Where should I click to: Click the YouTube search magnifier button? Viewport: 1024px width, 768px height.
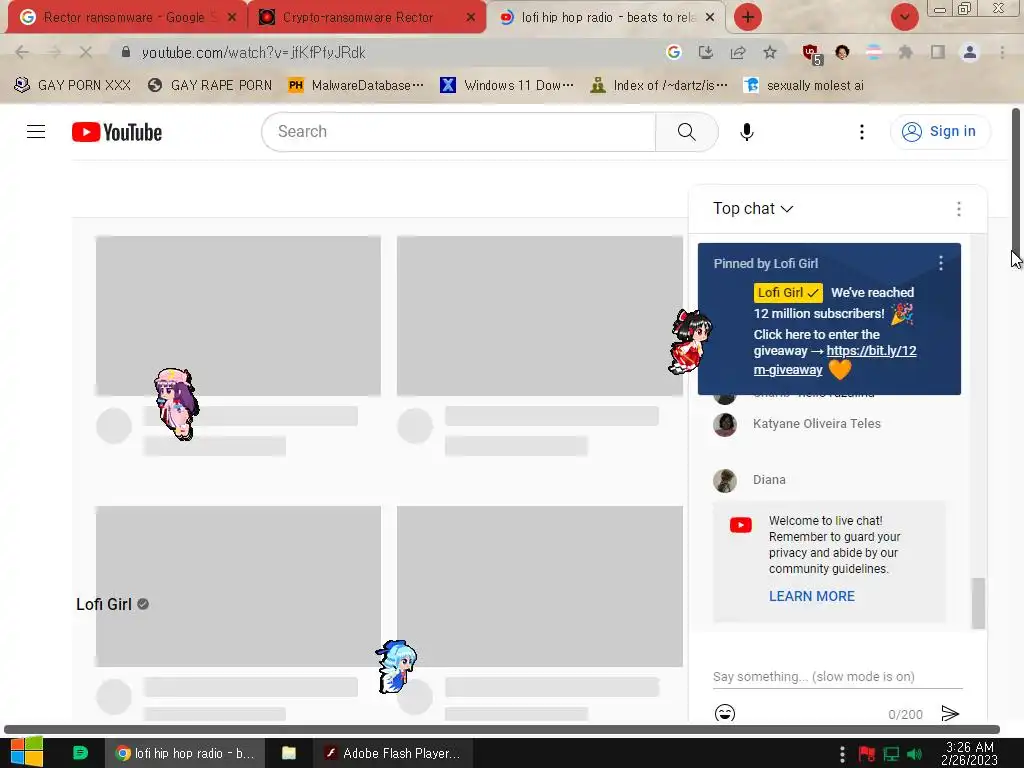point(686,132)
